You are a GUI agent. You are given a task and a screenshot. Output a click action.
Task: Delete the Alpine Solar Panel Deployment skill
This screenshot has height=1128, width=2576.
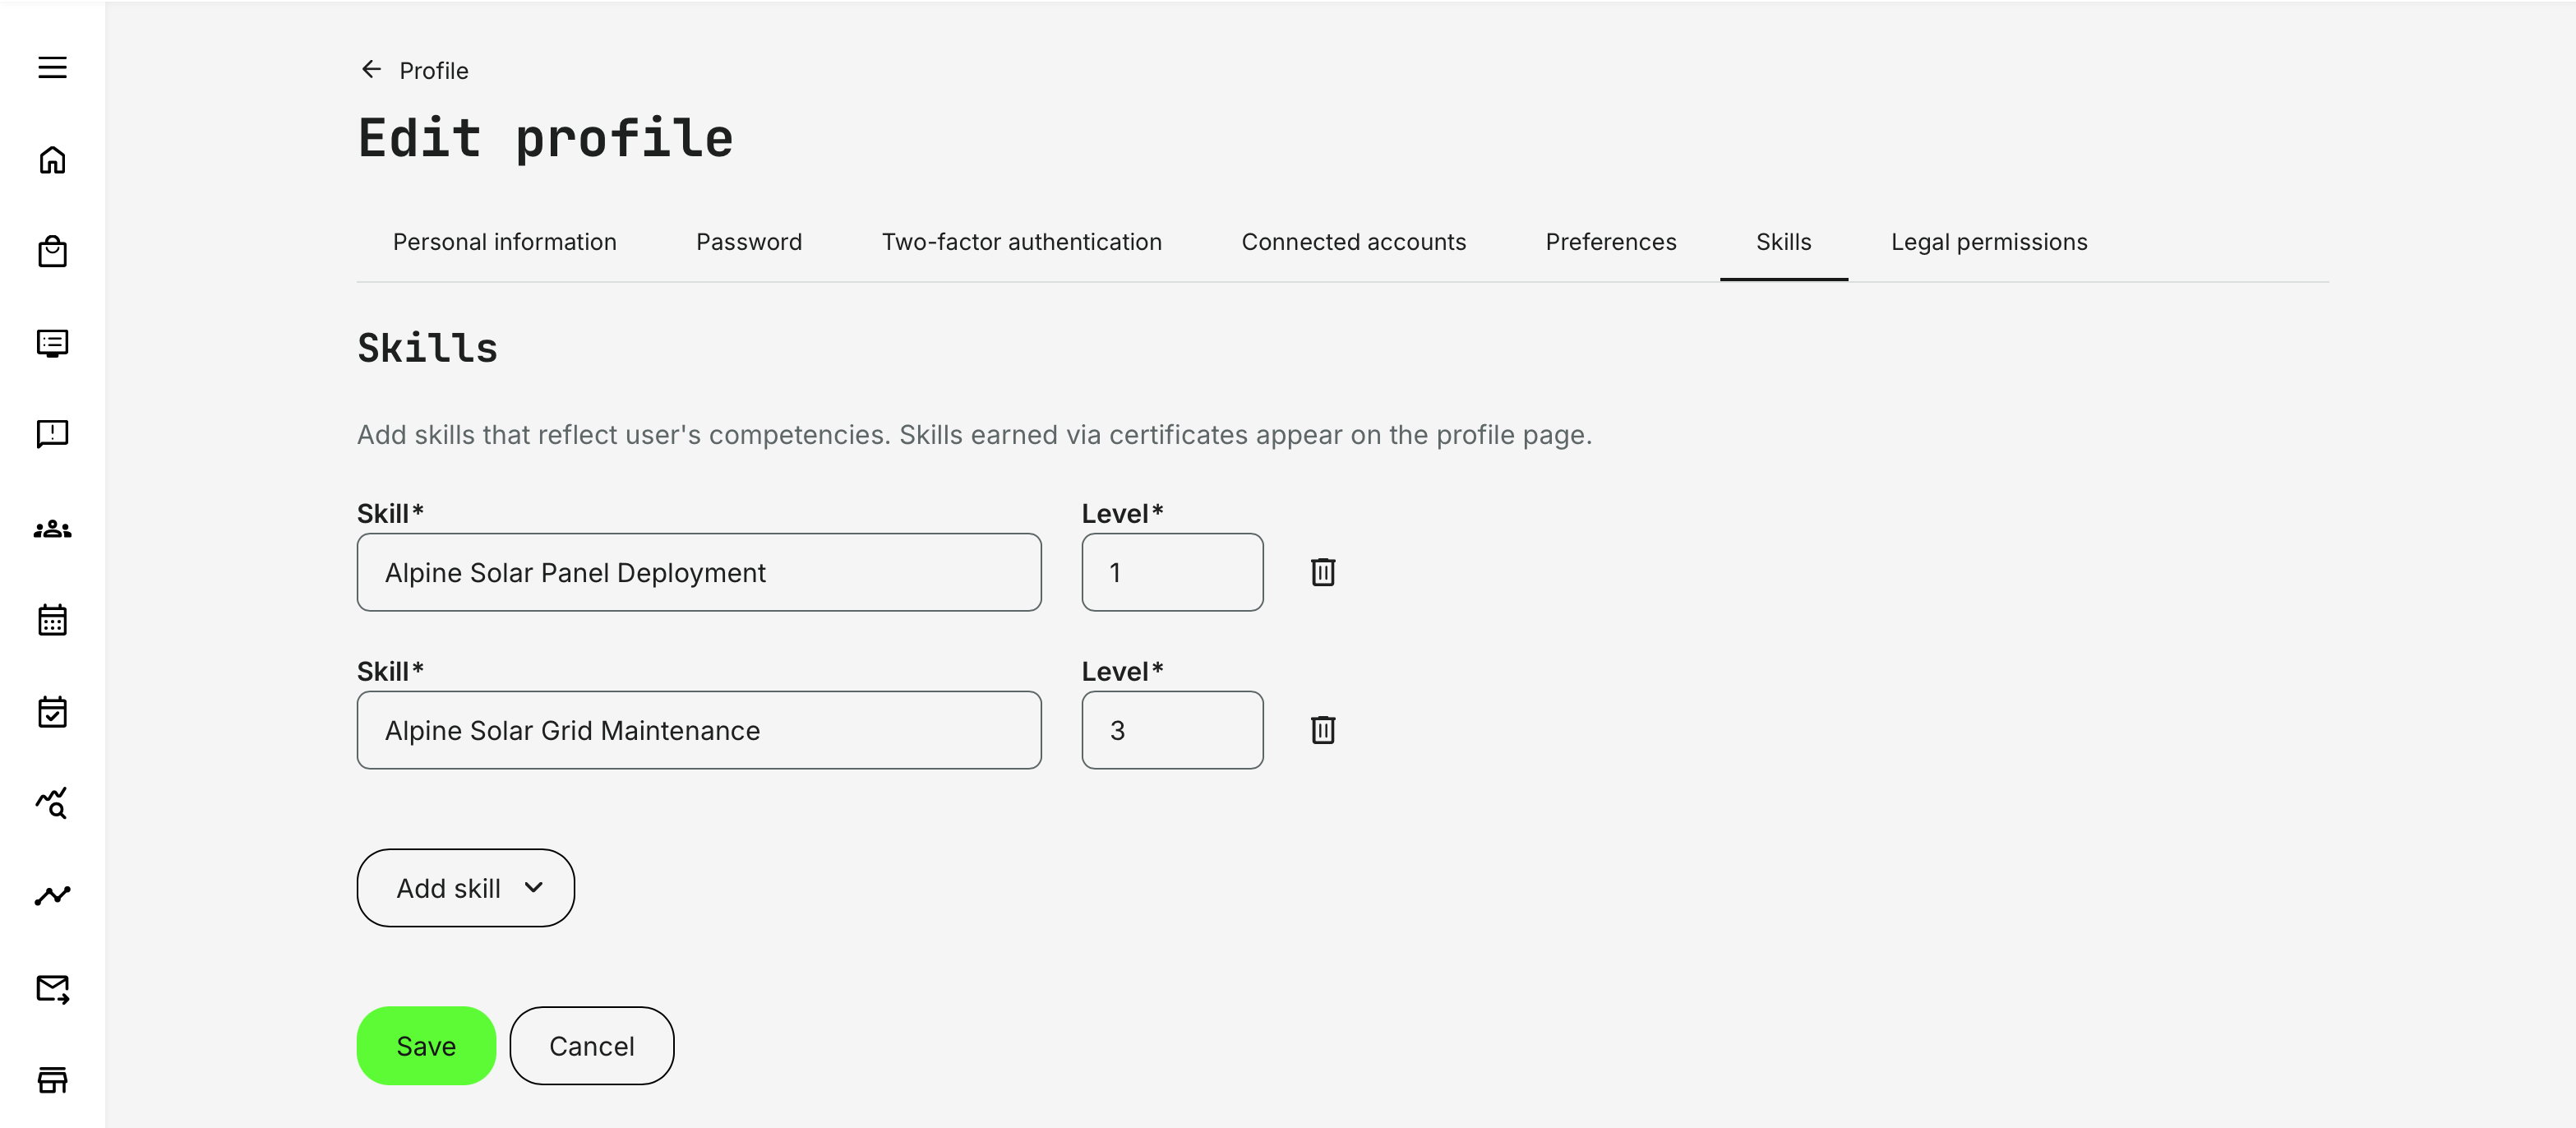pos(1323,572)
